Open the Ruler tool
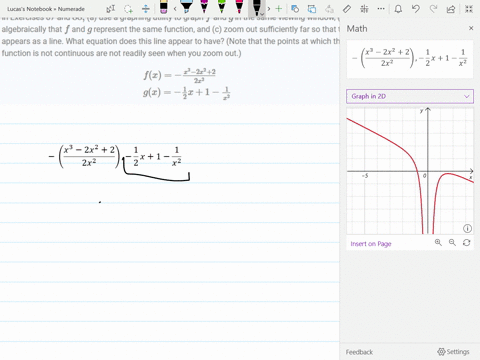 (x=347, y=9)
